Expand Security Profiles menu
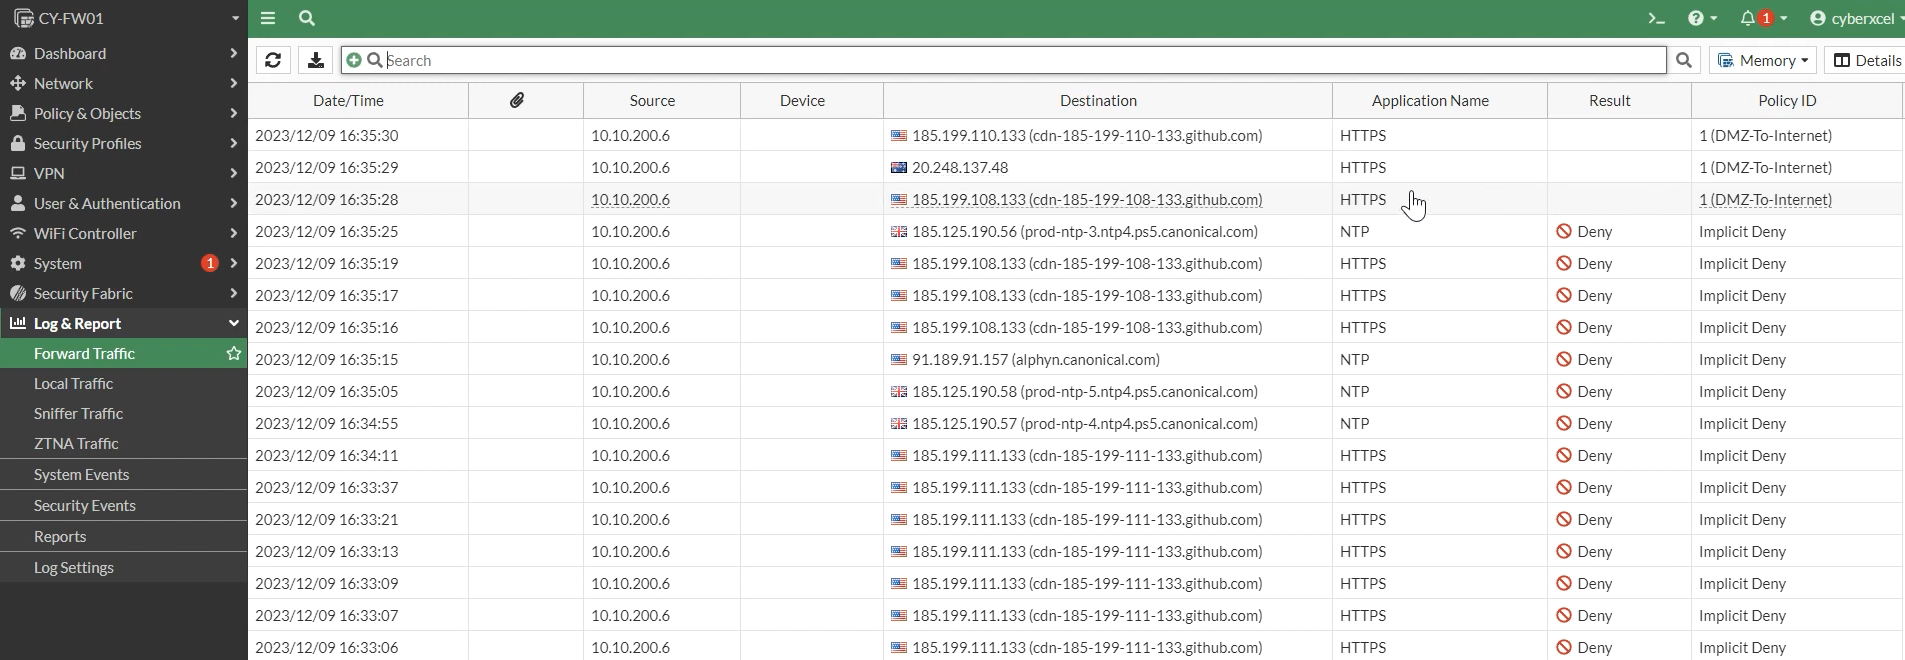 pos(124,143)
